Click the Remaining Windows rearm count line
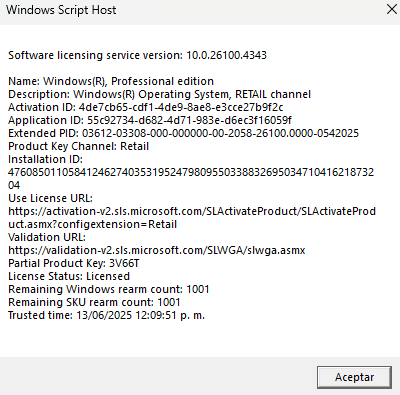 tap(109, 289)
